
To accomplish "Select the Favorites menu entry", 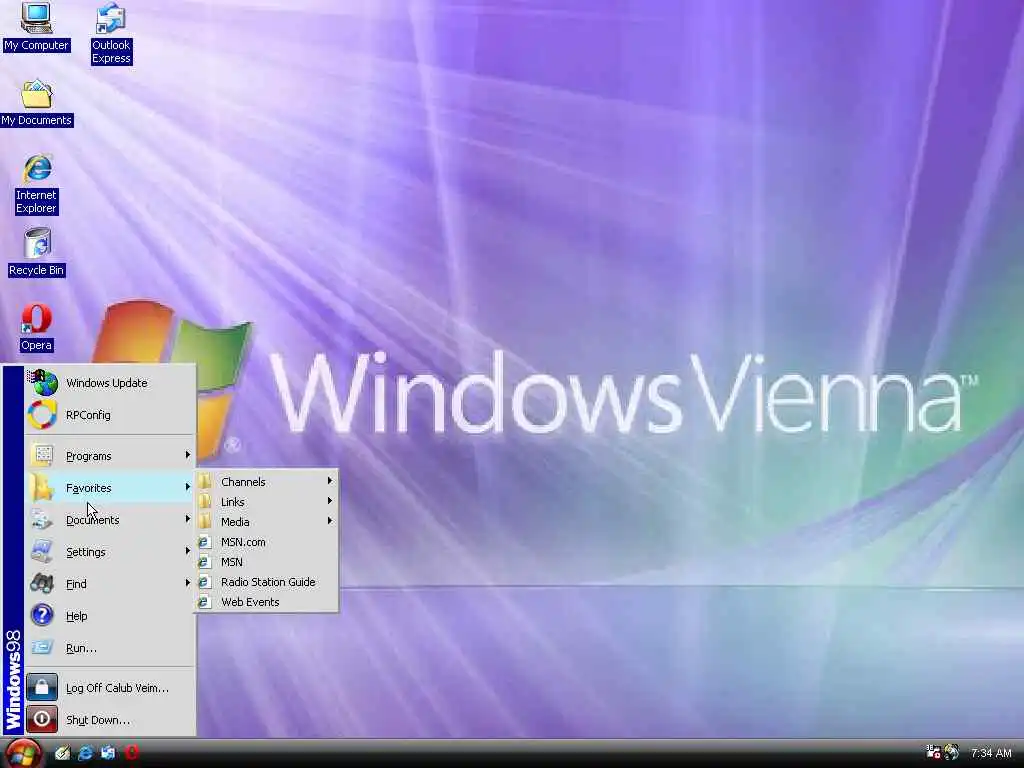I will tap(110, 487).
